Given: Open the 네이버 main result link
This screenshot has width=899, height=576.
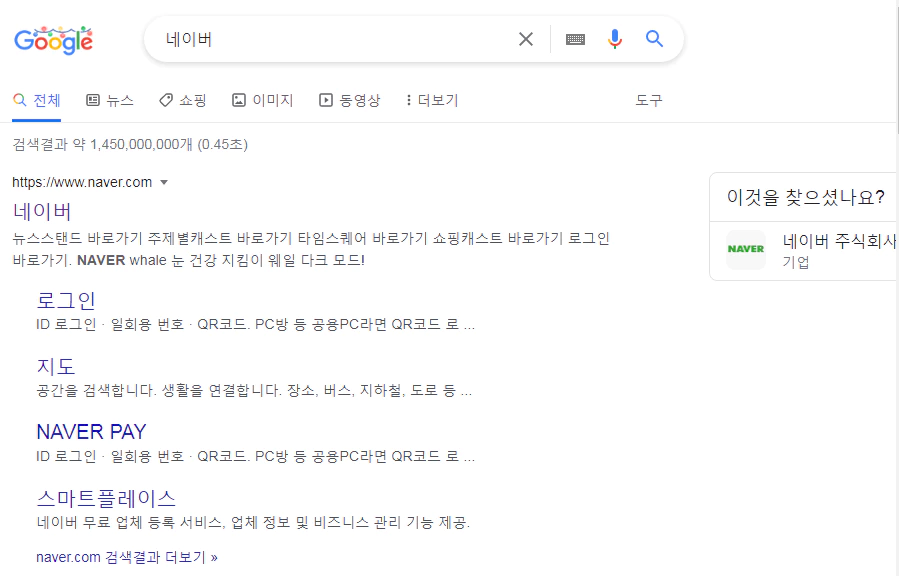Looking at the screenshot, I should [x=42, y=211].
